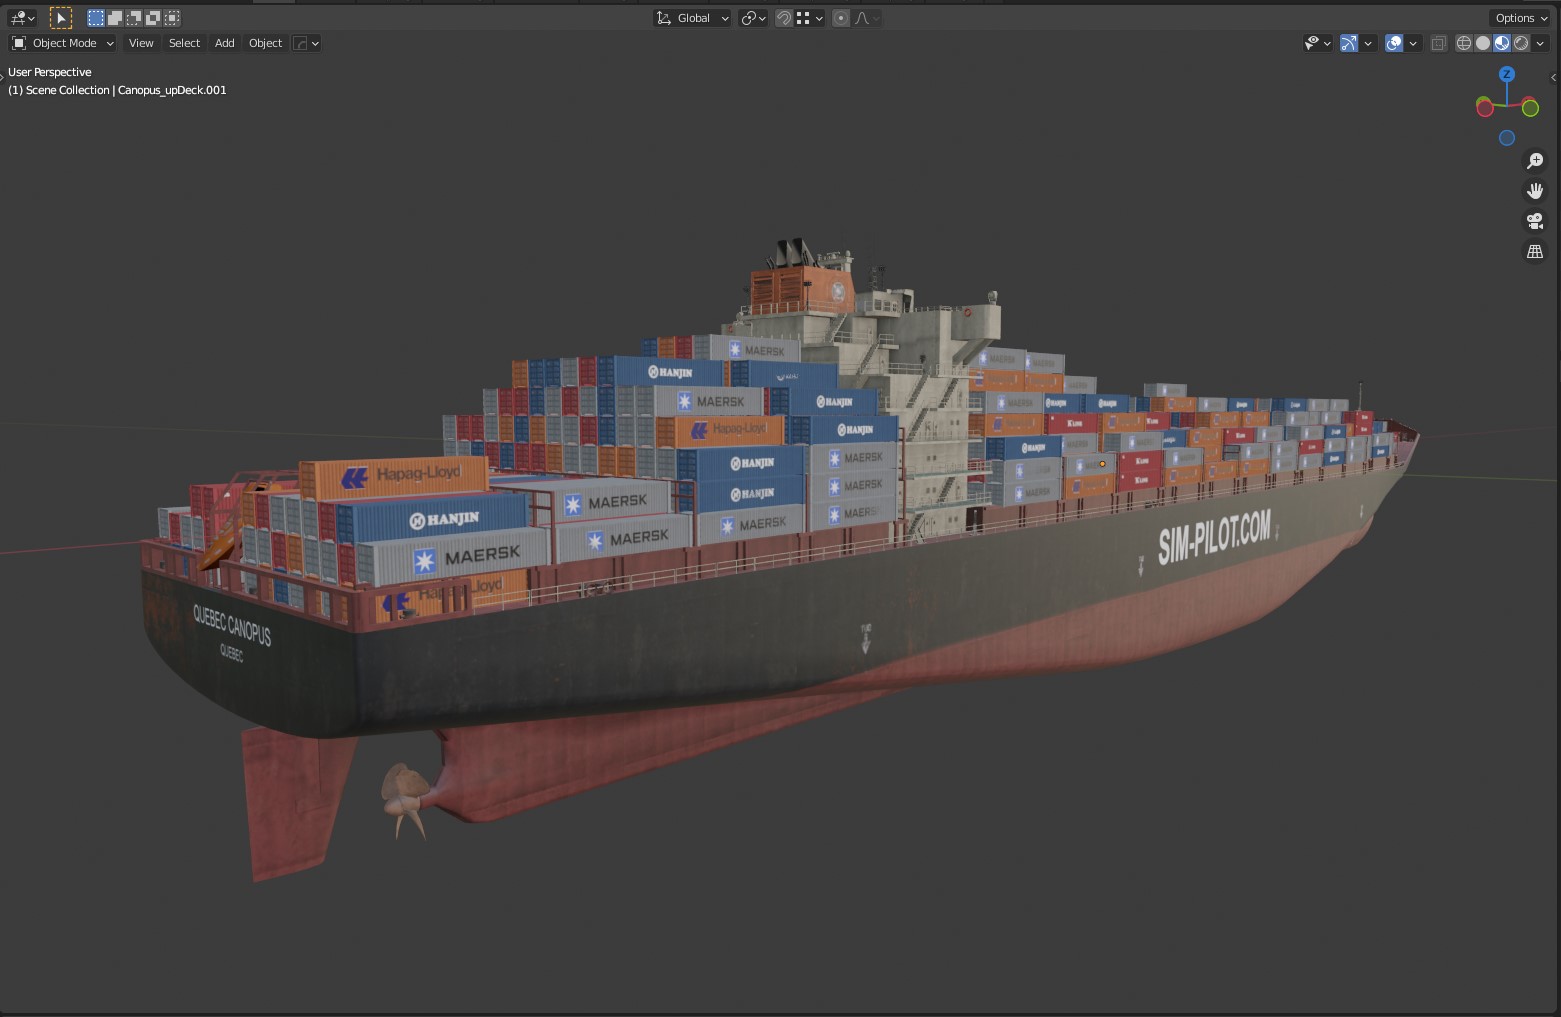Switch perspective/orthographic grid icon

coord(1535,251)
